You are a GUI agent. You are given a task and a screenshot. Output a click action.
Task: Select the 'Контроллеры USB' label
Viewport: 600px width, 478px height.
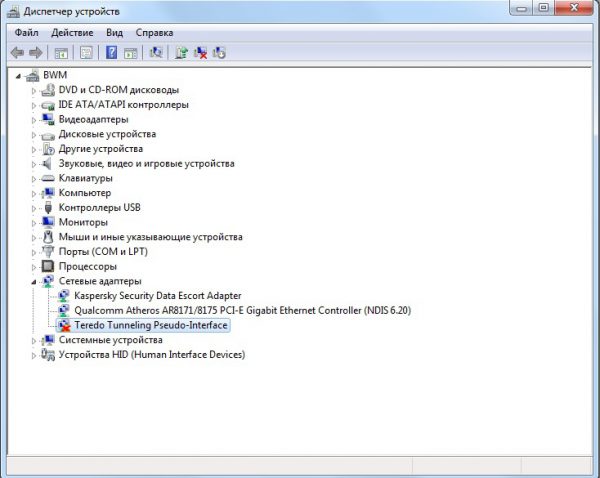point(99,207)
